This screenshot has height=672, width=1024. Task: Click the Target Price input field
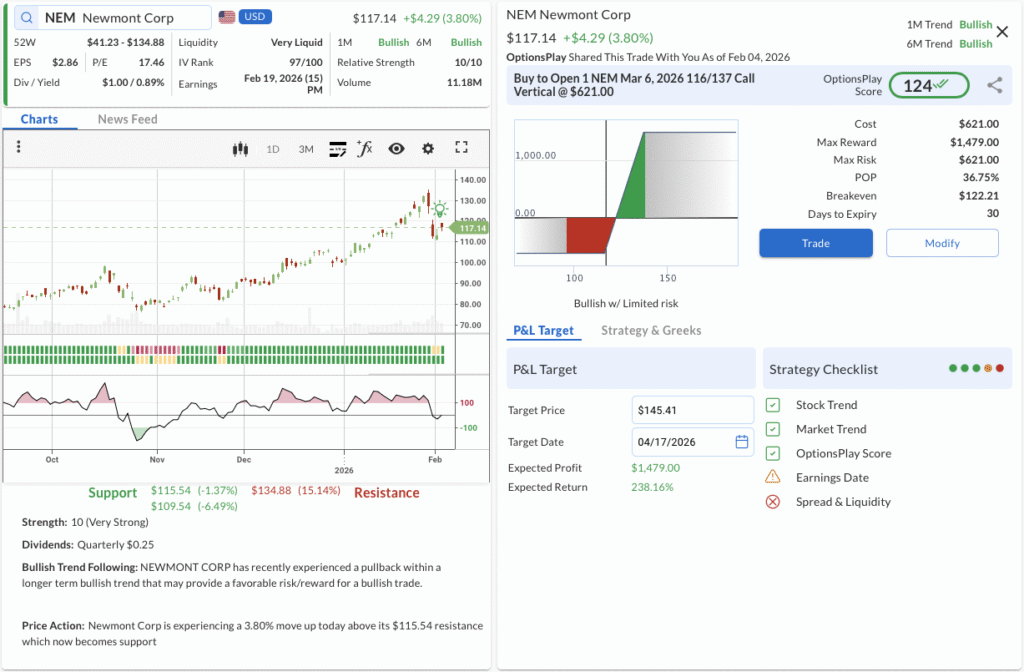(x=692, y=410)
